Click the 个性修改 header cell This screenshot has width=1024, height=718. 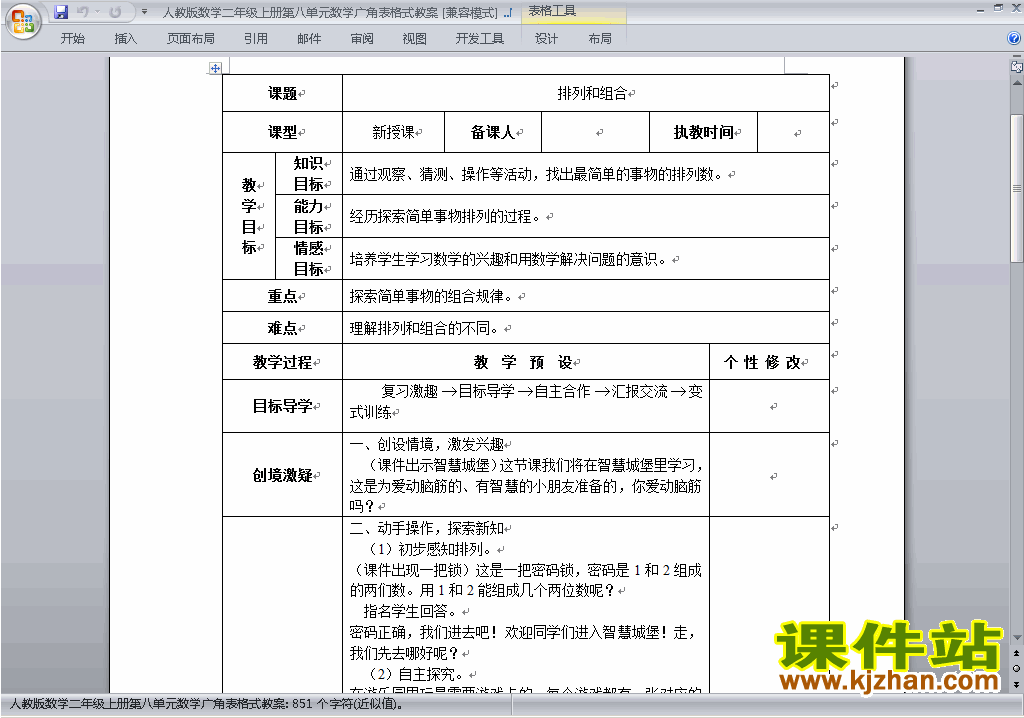coord(769,362)
